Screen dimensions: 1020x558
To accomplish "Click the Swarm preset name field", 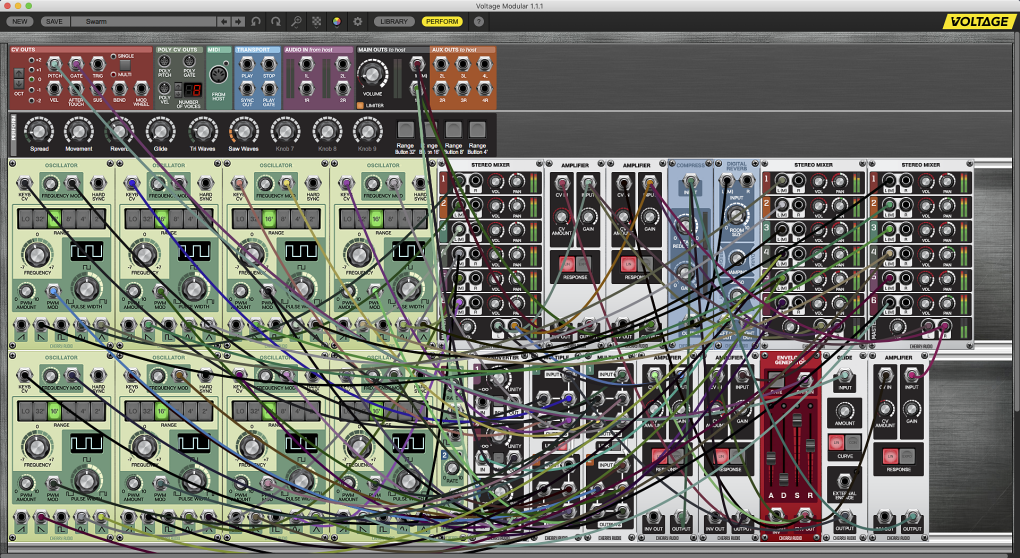I will coord(143,21).
